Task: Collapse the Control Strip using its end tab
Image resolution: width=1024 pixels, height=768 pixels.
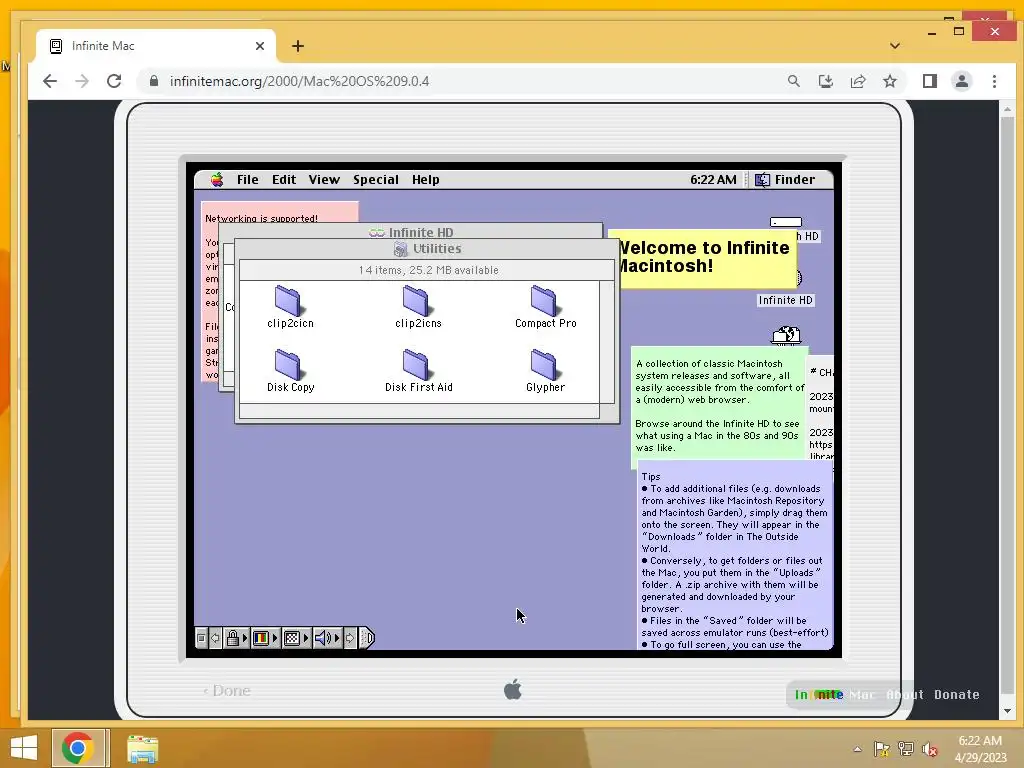Action: [367, 638]
